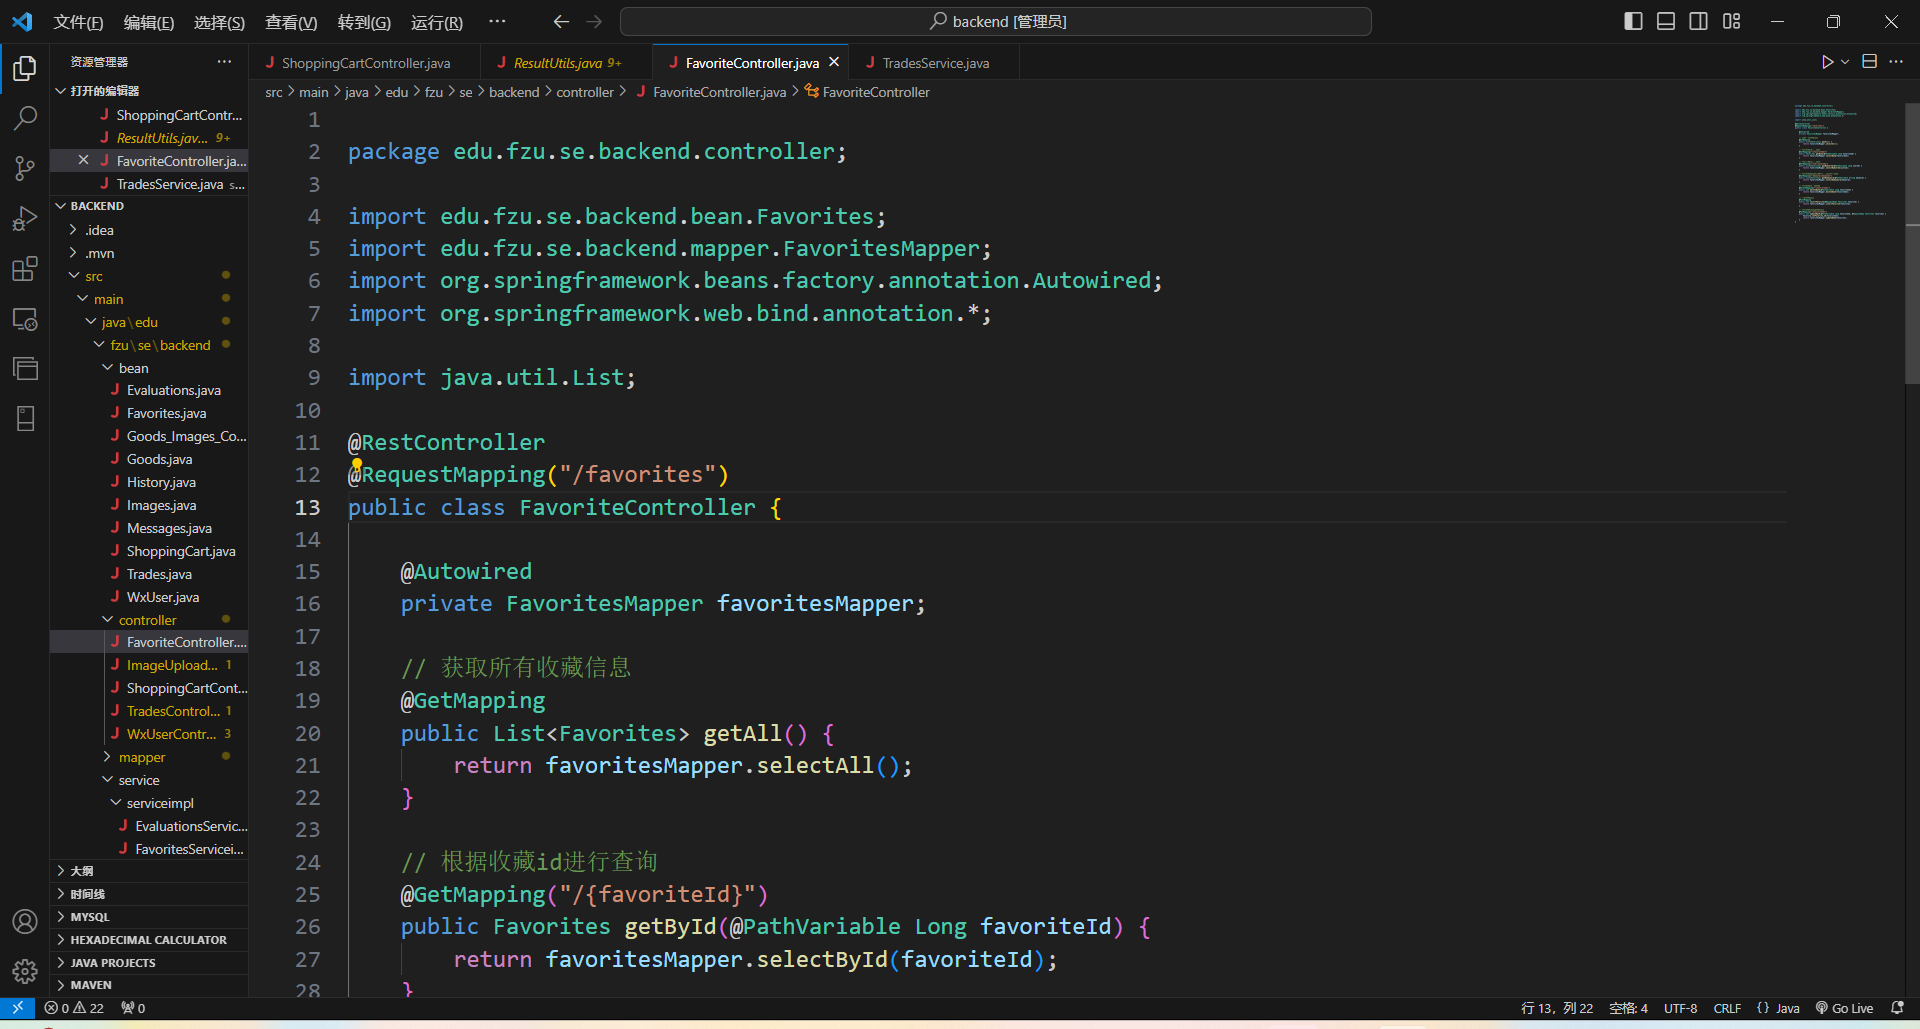The image size is (1920, 1029).
Task: Open the Source Control view
Action: coord(25,168)
